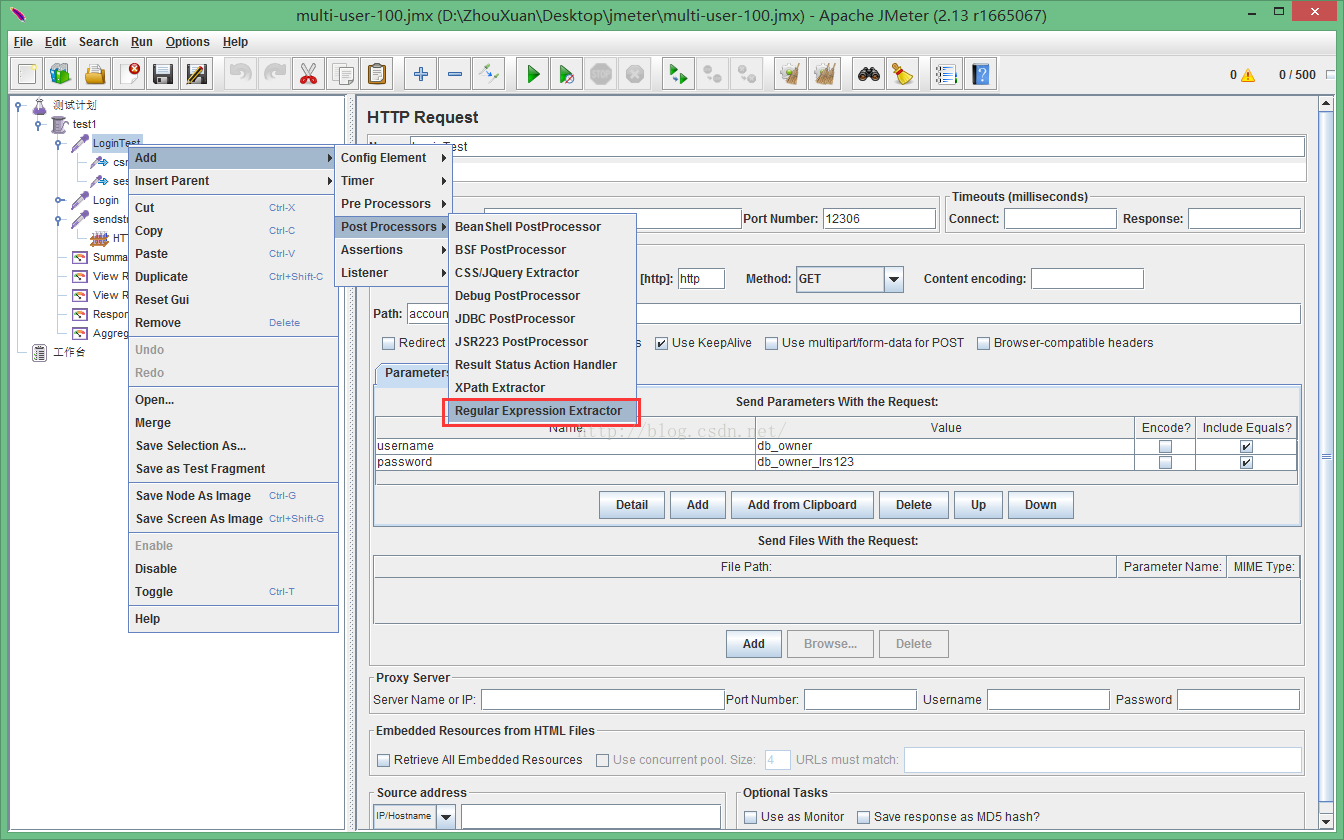Click the Search binoculars icon
This screenshot has height=840, width=1344.
[x=869, y=74]
